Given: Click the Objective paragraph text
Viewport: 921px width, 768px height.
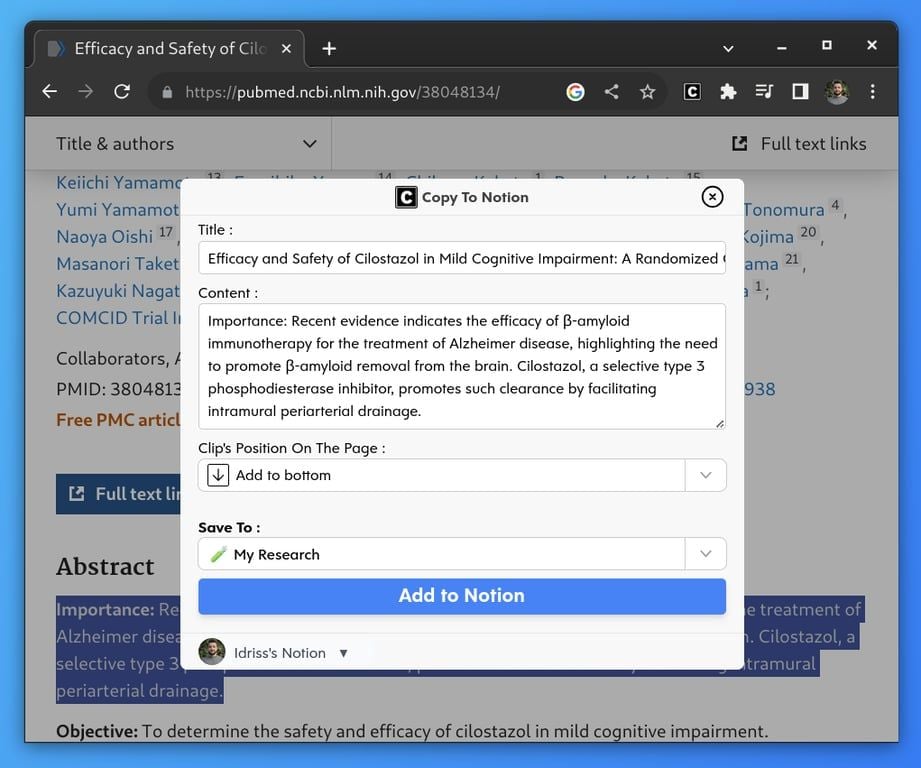Looking at the screenshot, I should (412, 731).
